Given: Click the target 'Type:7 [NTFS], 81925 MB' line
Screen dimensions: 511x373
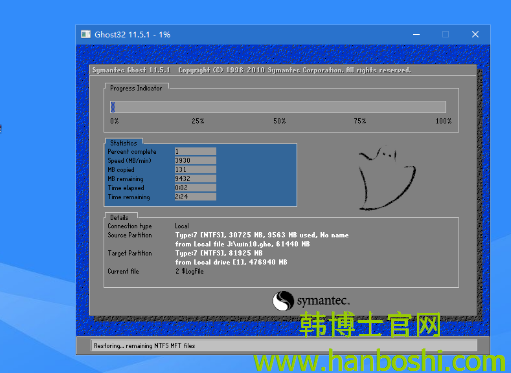Looking at the screenshot, I should click(219, 253).
